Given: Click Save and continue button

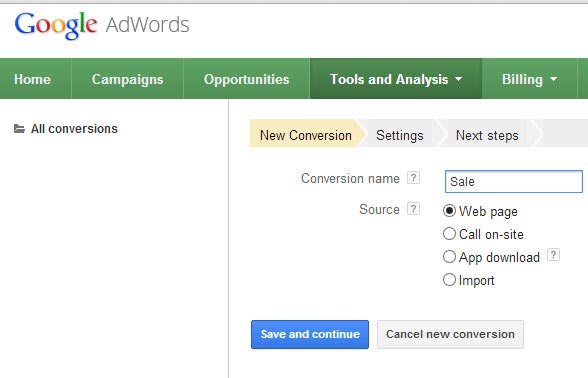Looking at the screenshot, I should [310, 334].
